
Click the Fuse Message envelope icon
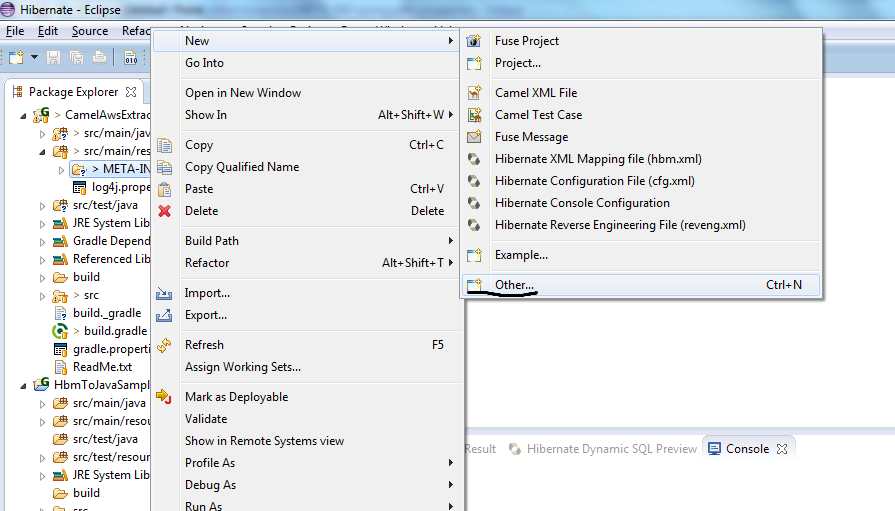(x=474, y=137)
